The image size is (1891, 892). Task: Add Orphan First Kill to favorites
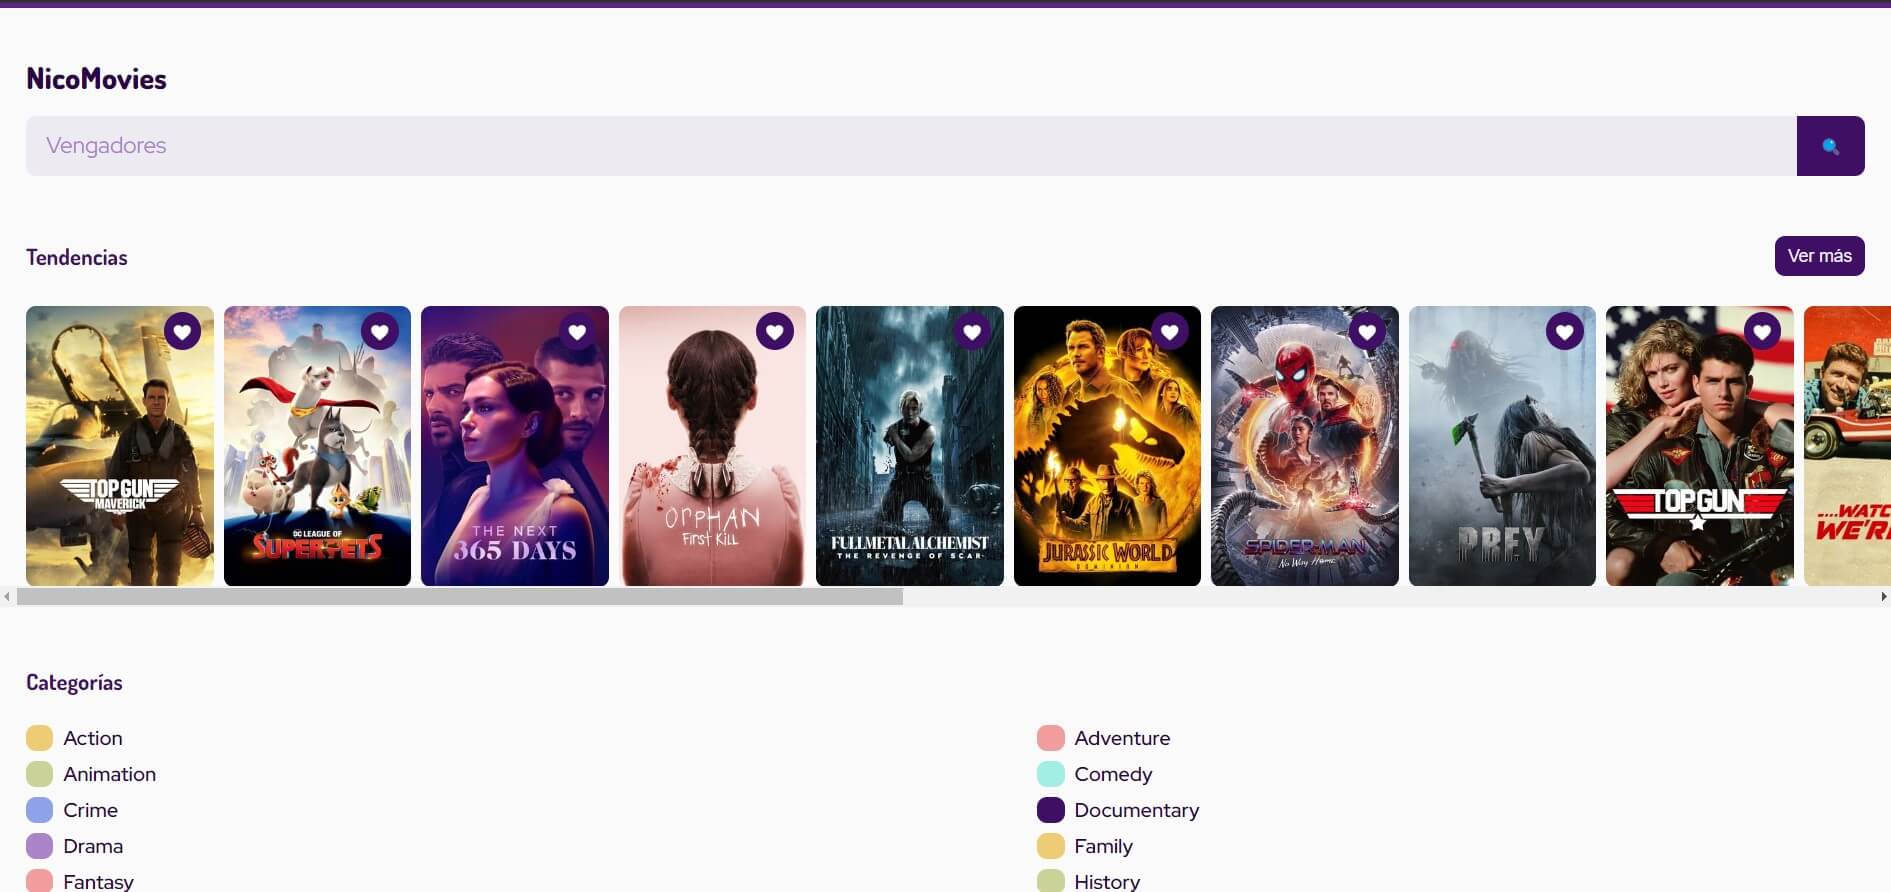pos(775,331)
